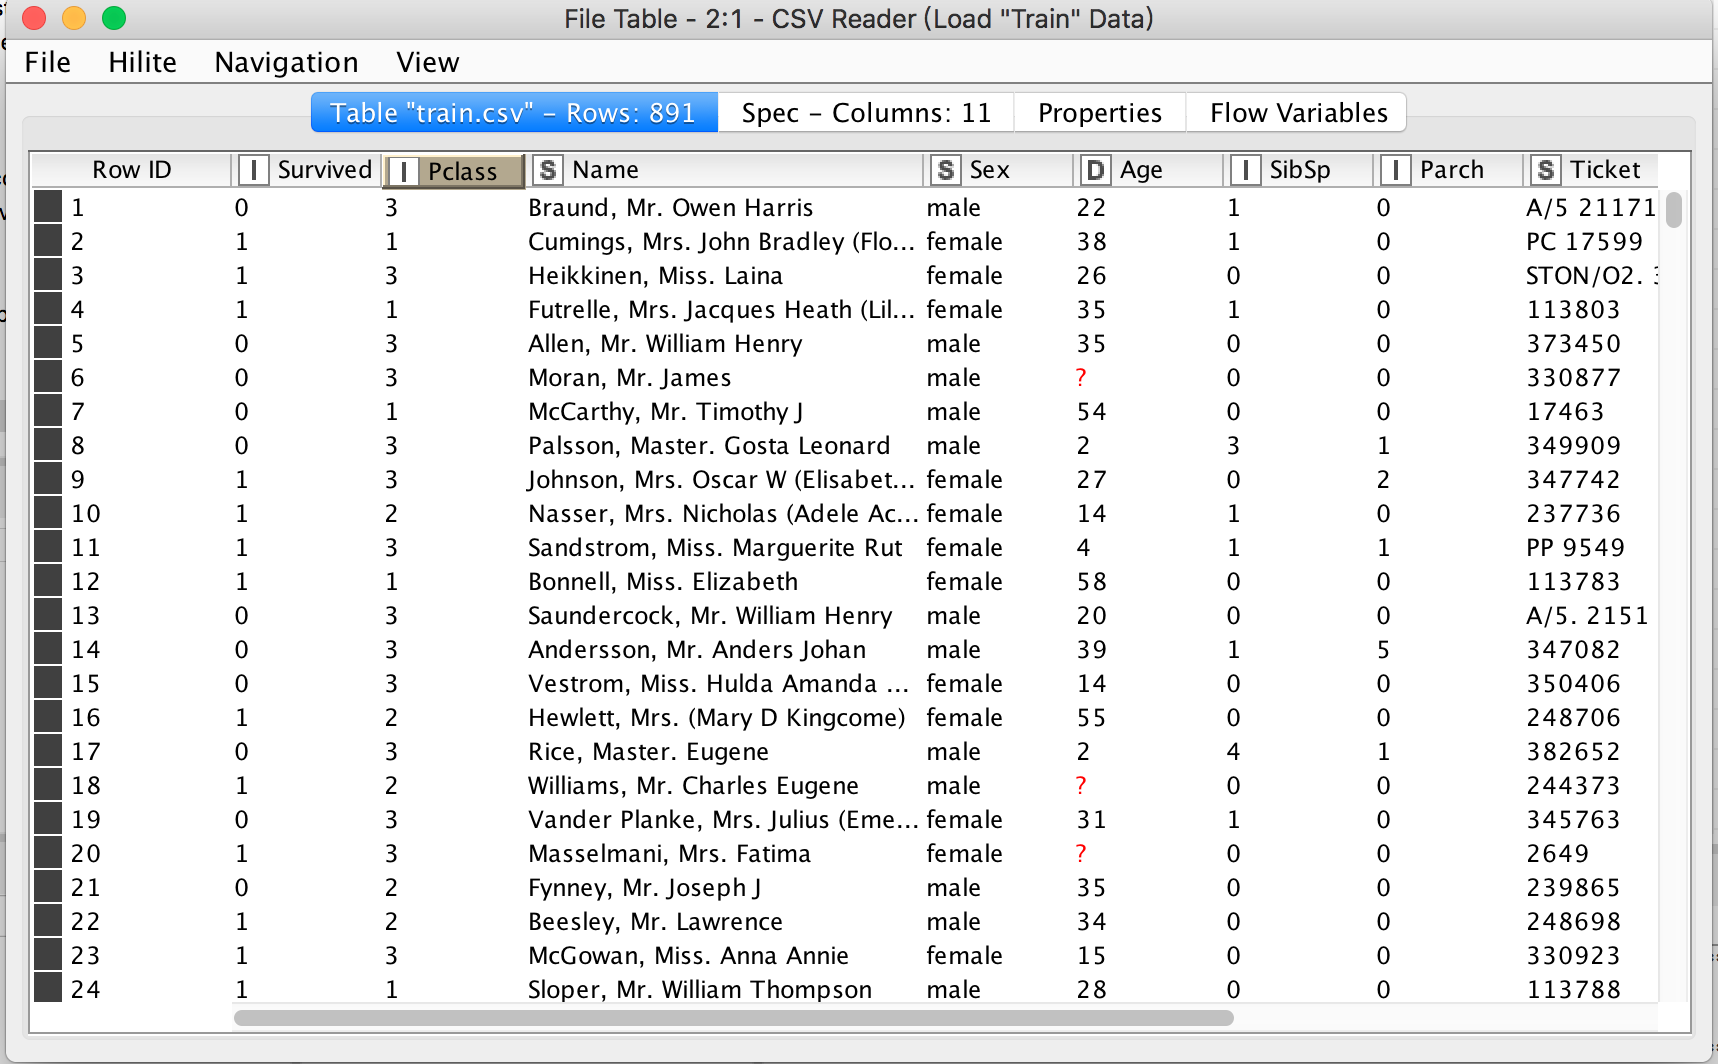Click the color marker of row 24
Viewport: 1718px width, 1064px height.
tap(48, 989)
